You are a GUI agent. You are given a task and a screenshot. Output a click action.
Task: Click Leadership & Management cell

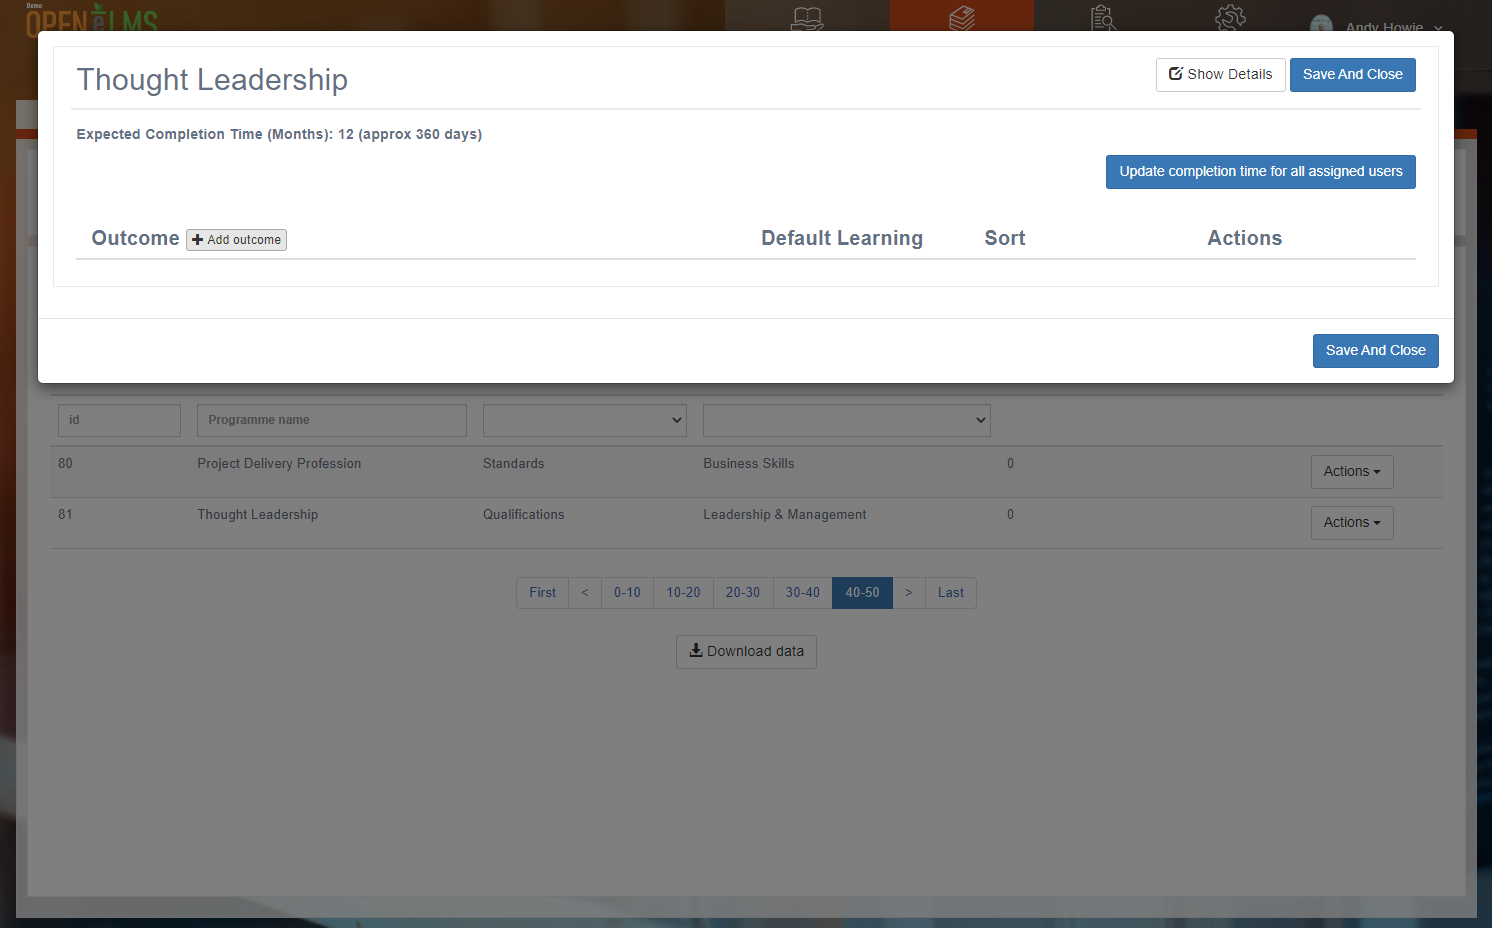[784, 515]
